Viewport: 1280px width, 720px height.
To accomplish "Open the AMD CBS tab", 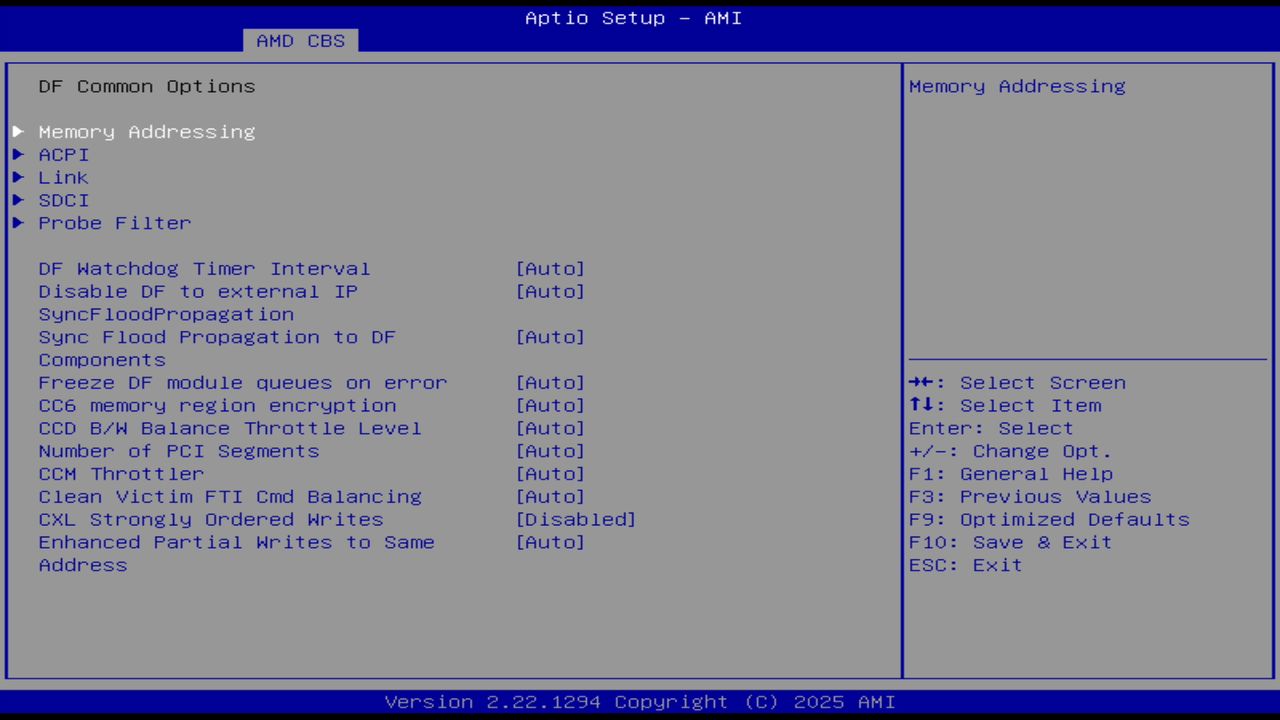I will [x=300, y=41].
